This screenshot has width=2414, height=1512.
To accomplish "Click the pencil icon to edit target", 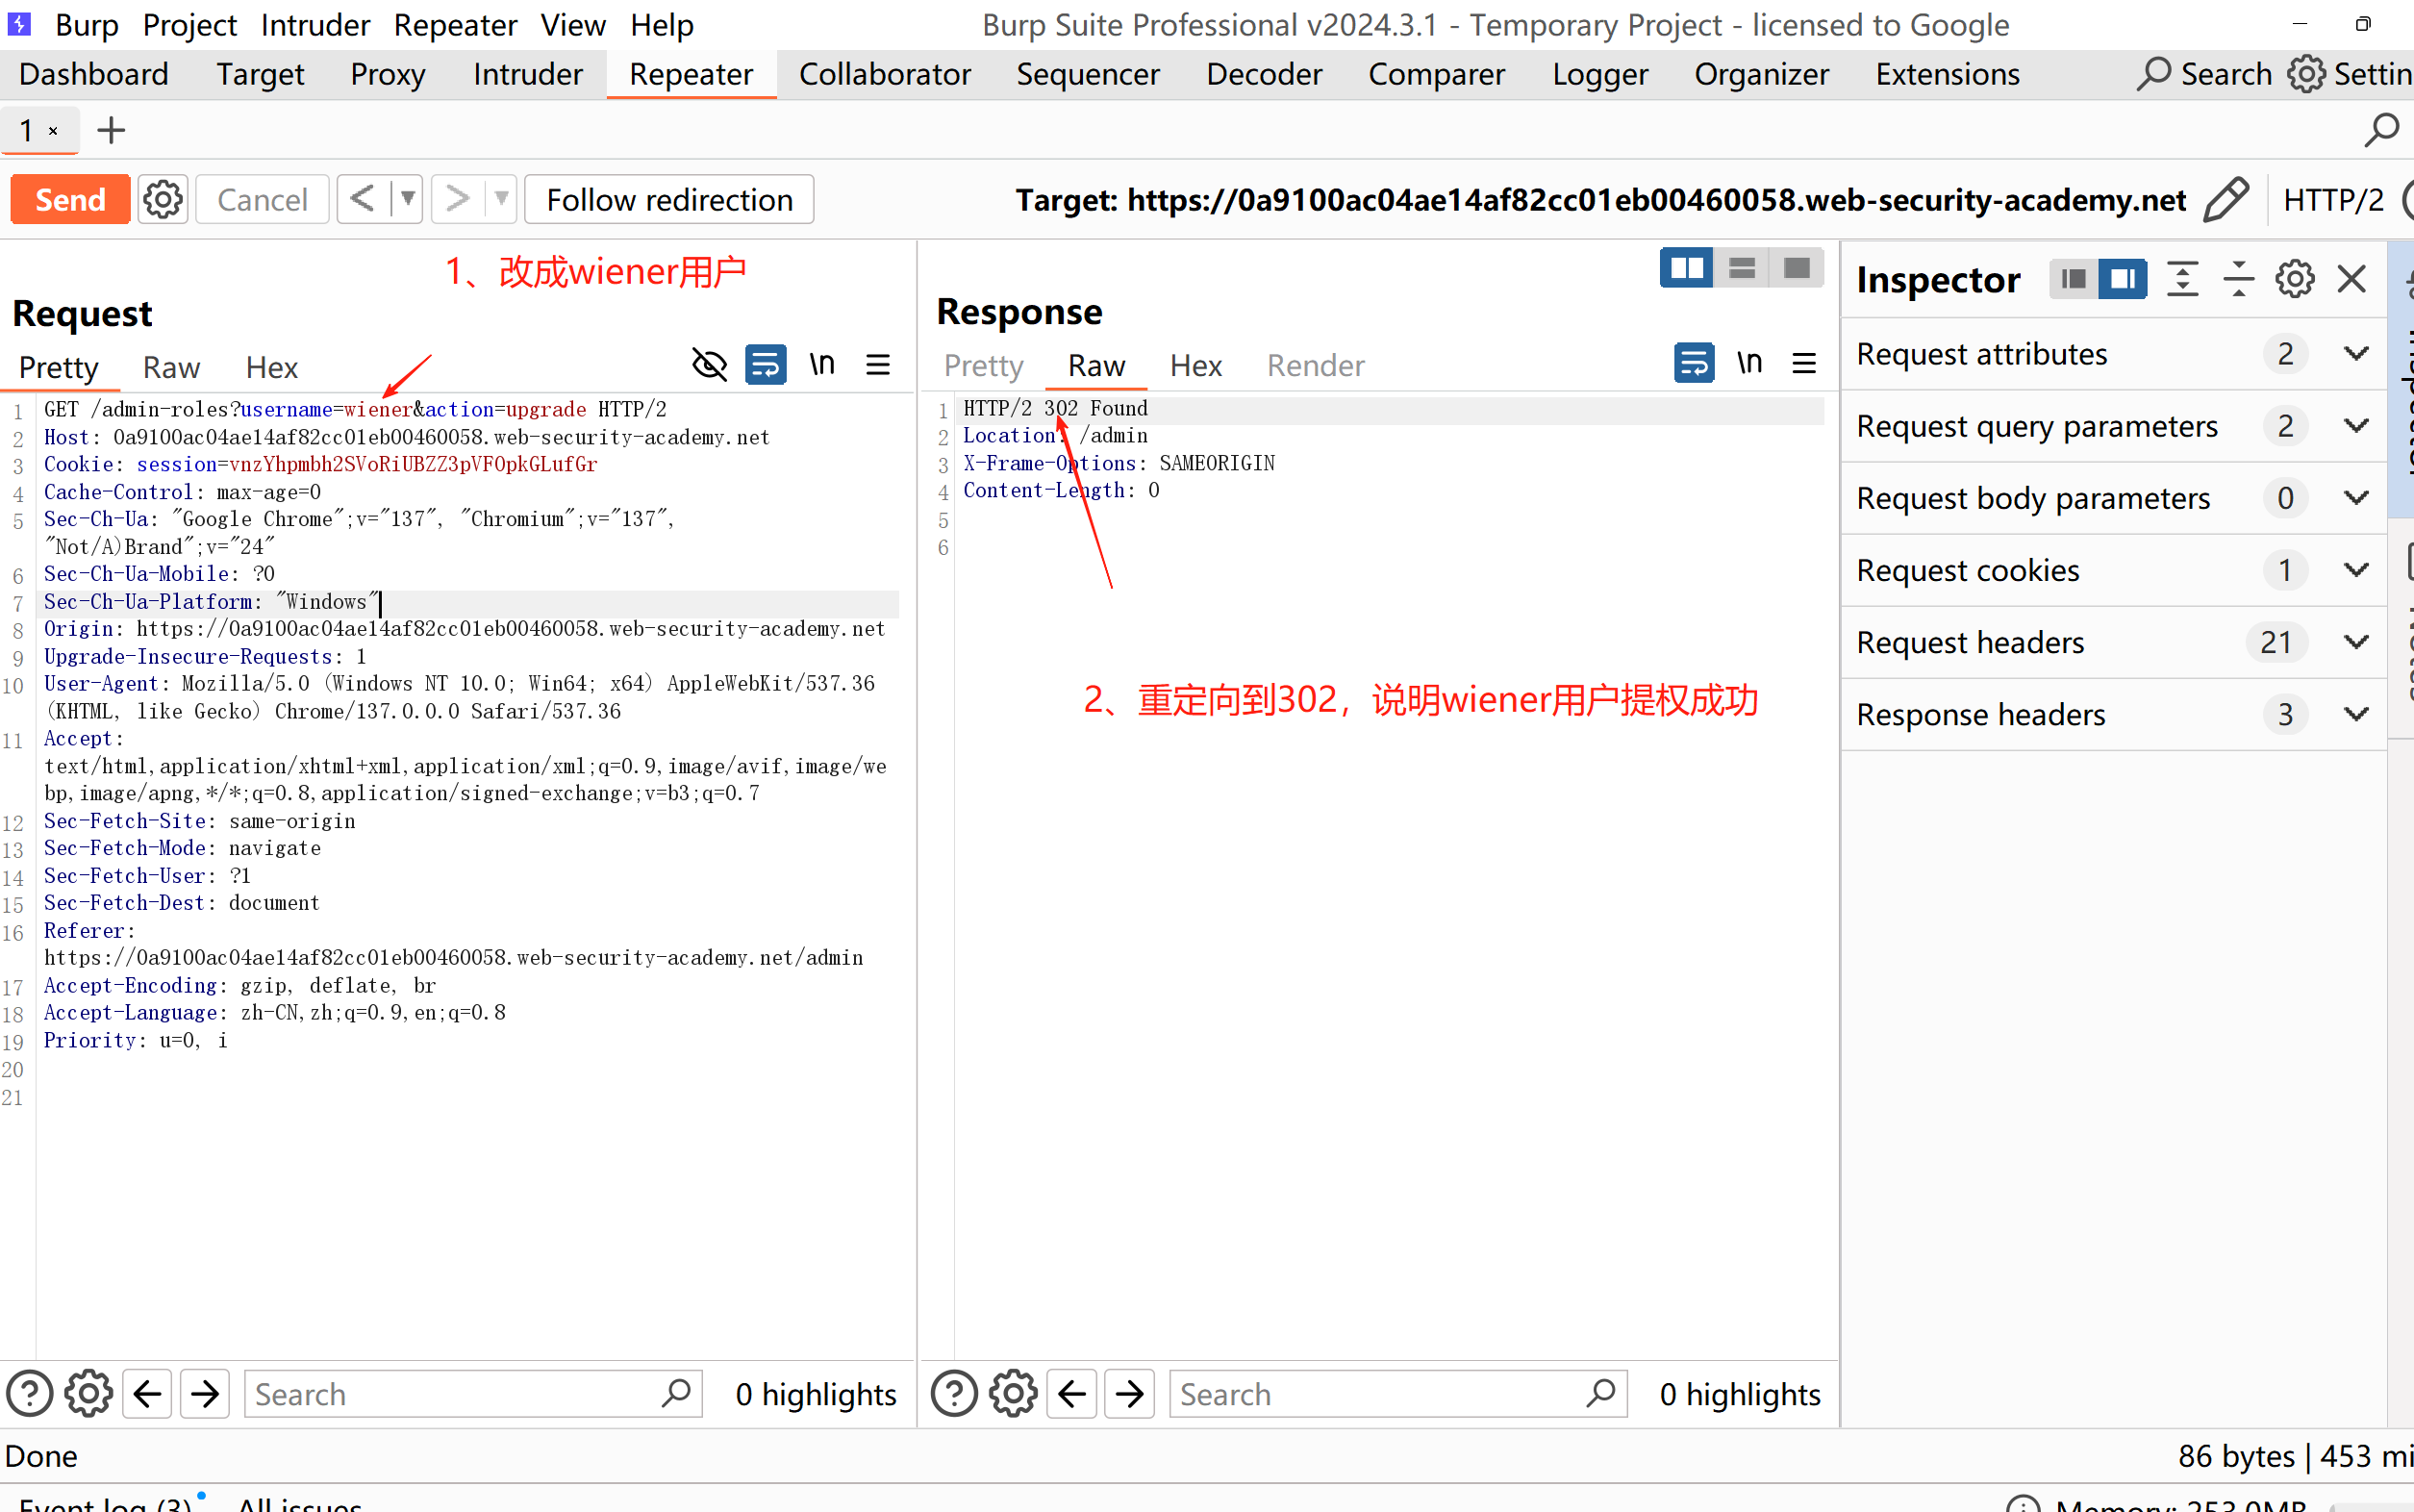I will [2225, 200].
